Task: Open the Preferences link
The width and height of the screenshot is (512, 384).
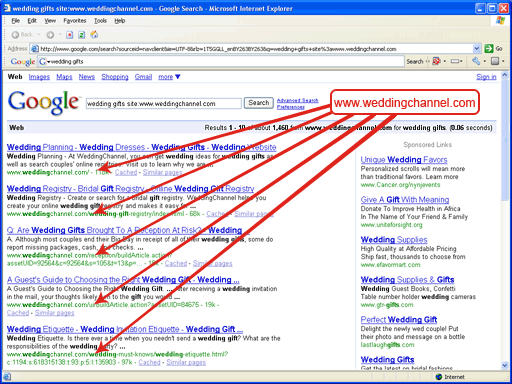Action: 291,107
